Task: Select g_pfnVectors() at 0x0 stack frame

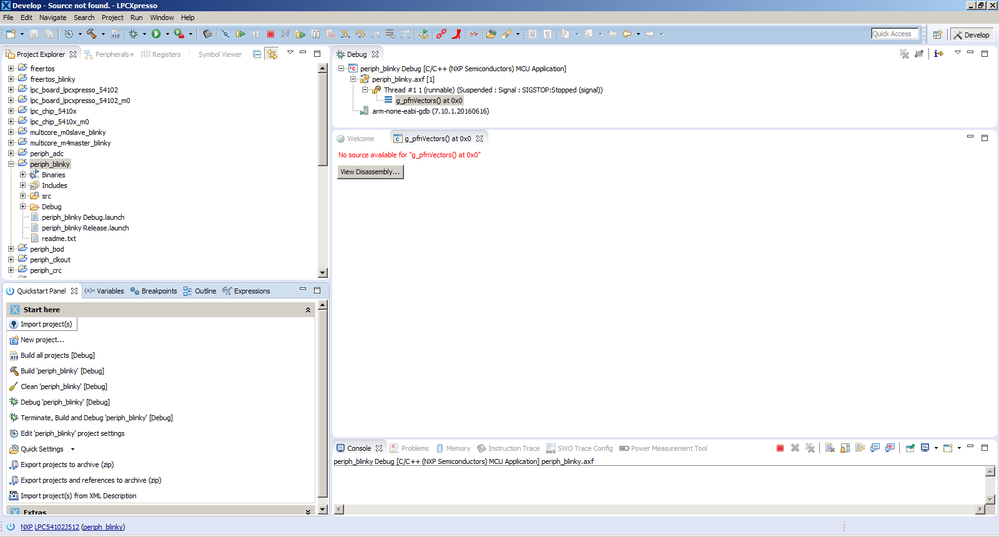Action: click(x=429, y=101)
